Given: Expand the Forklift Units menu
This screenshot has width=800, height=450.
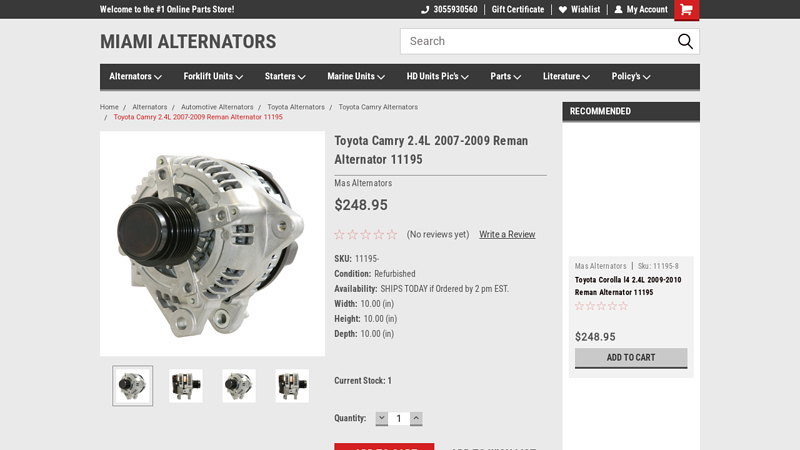Looking at the screenshot, I should click(x=213, y=77).
